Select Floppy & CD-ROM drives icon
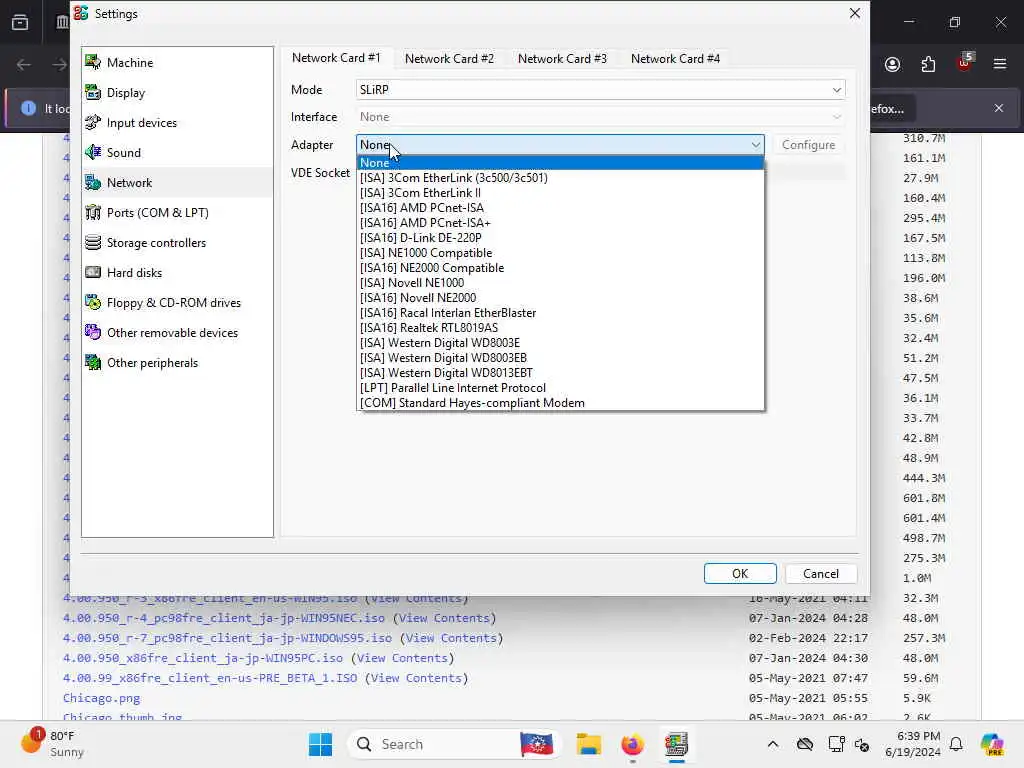This screenshot has width=1024, height=768. point(93,303)
